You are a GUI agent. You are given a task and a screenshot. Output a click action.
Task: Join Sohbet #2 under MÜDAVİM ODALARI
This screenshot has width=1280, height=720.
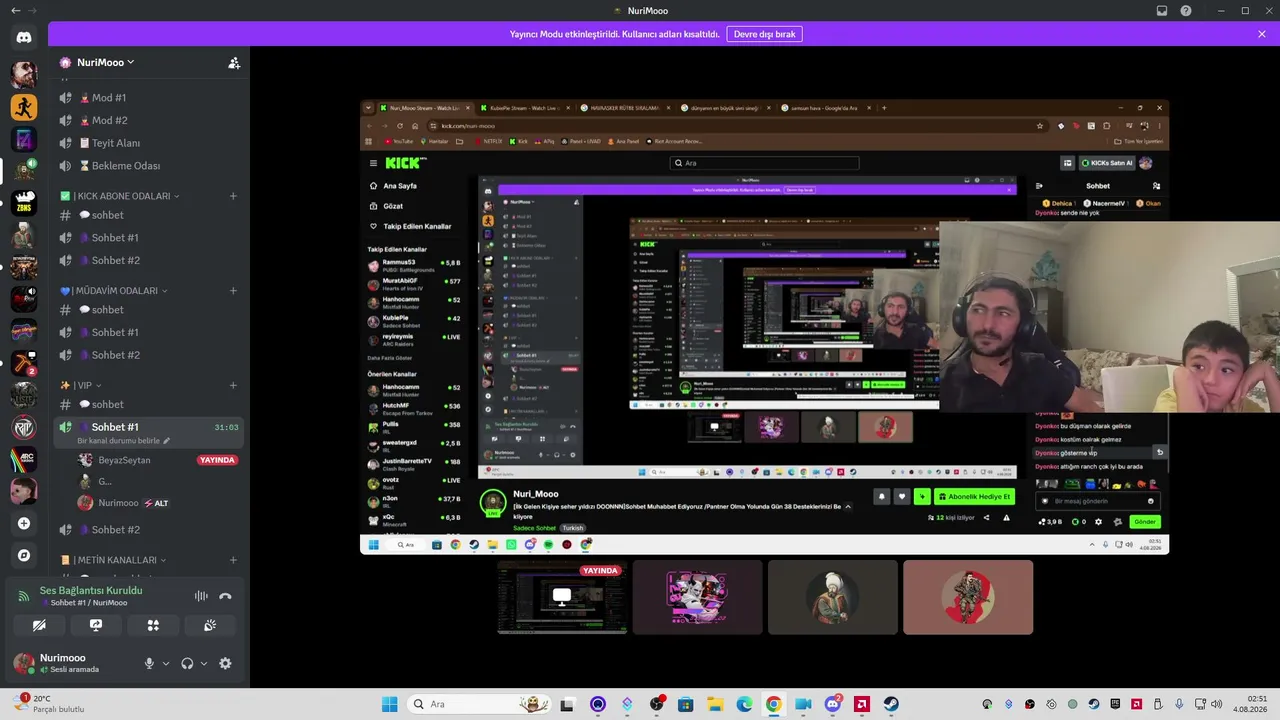[148, 355]
